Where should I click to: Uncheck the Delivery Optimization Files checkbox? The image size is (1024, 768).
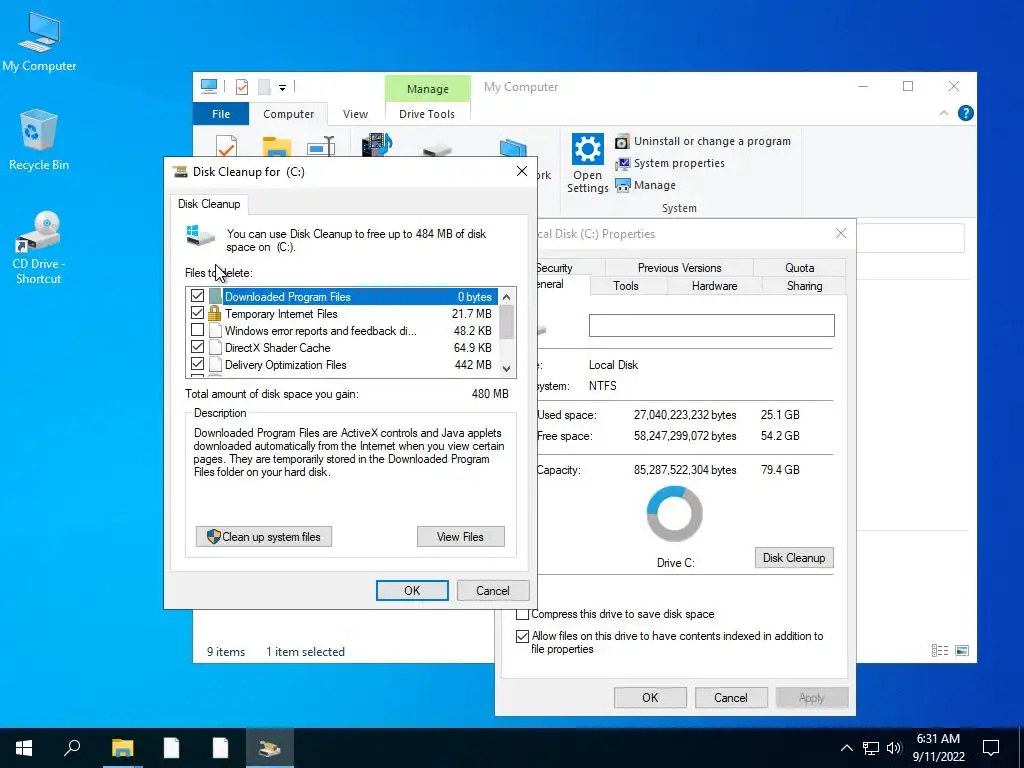point(197,364)
